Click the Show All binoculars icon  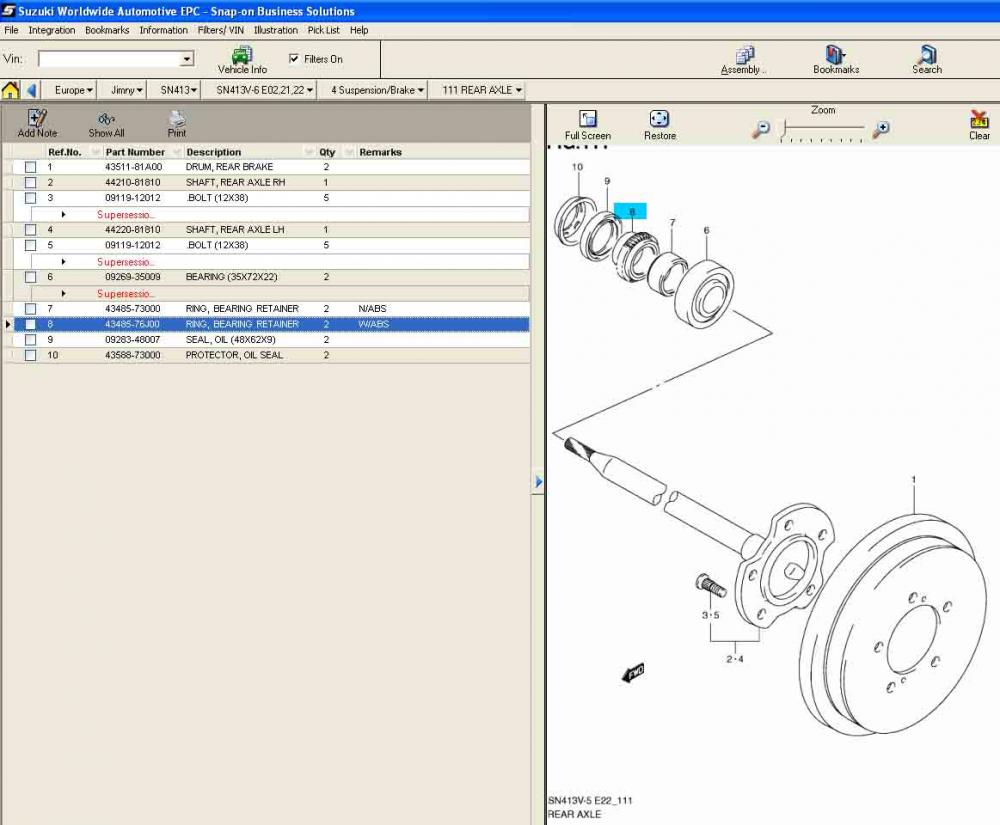click(x=106, y=119)
